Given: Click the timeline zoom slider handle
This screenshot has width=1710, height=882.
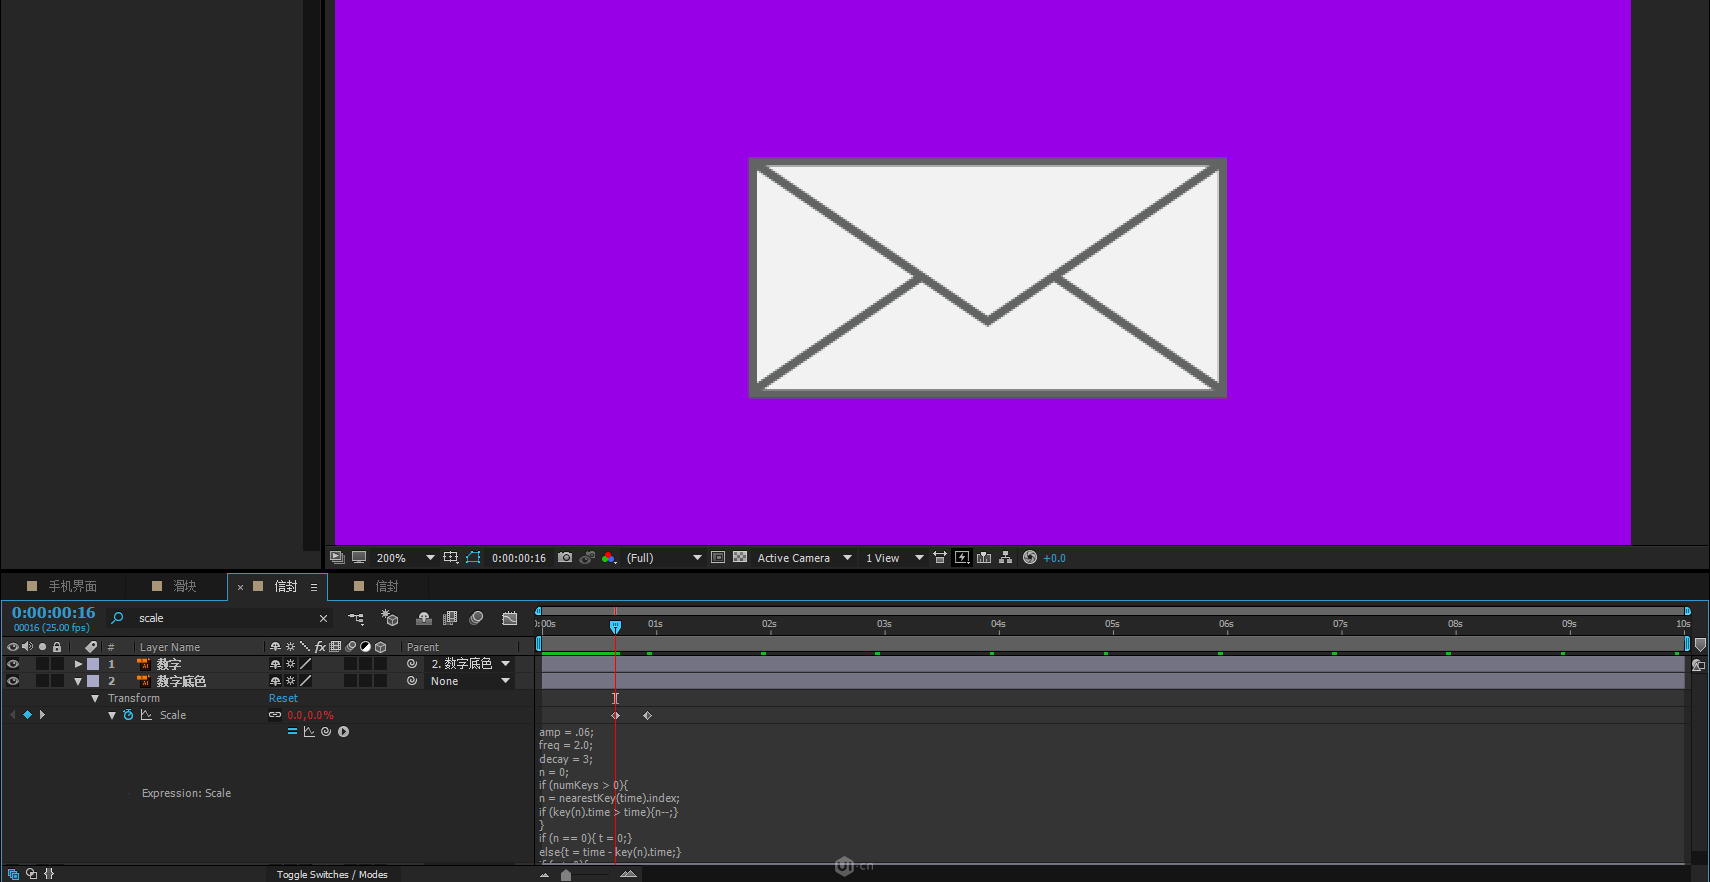Looking at the screenshot, I should [566, 875].
